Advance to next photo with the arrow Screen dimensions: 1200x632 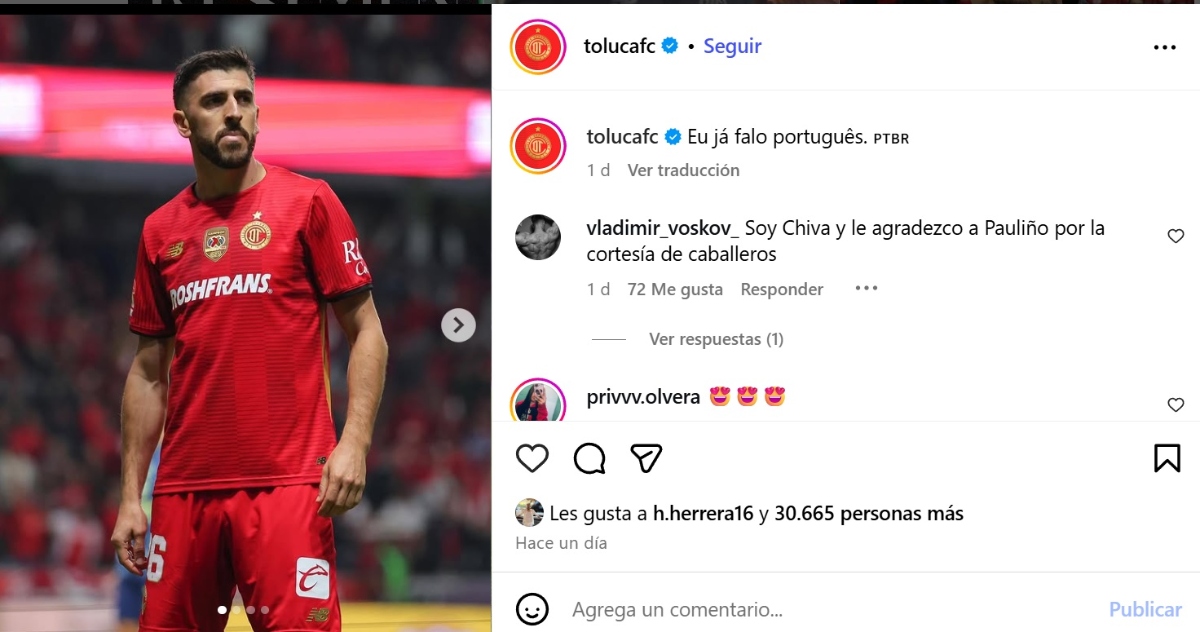coord(459,324)
